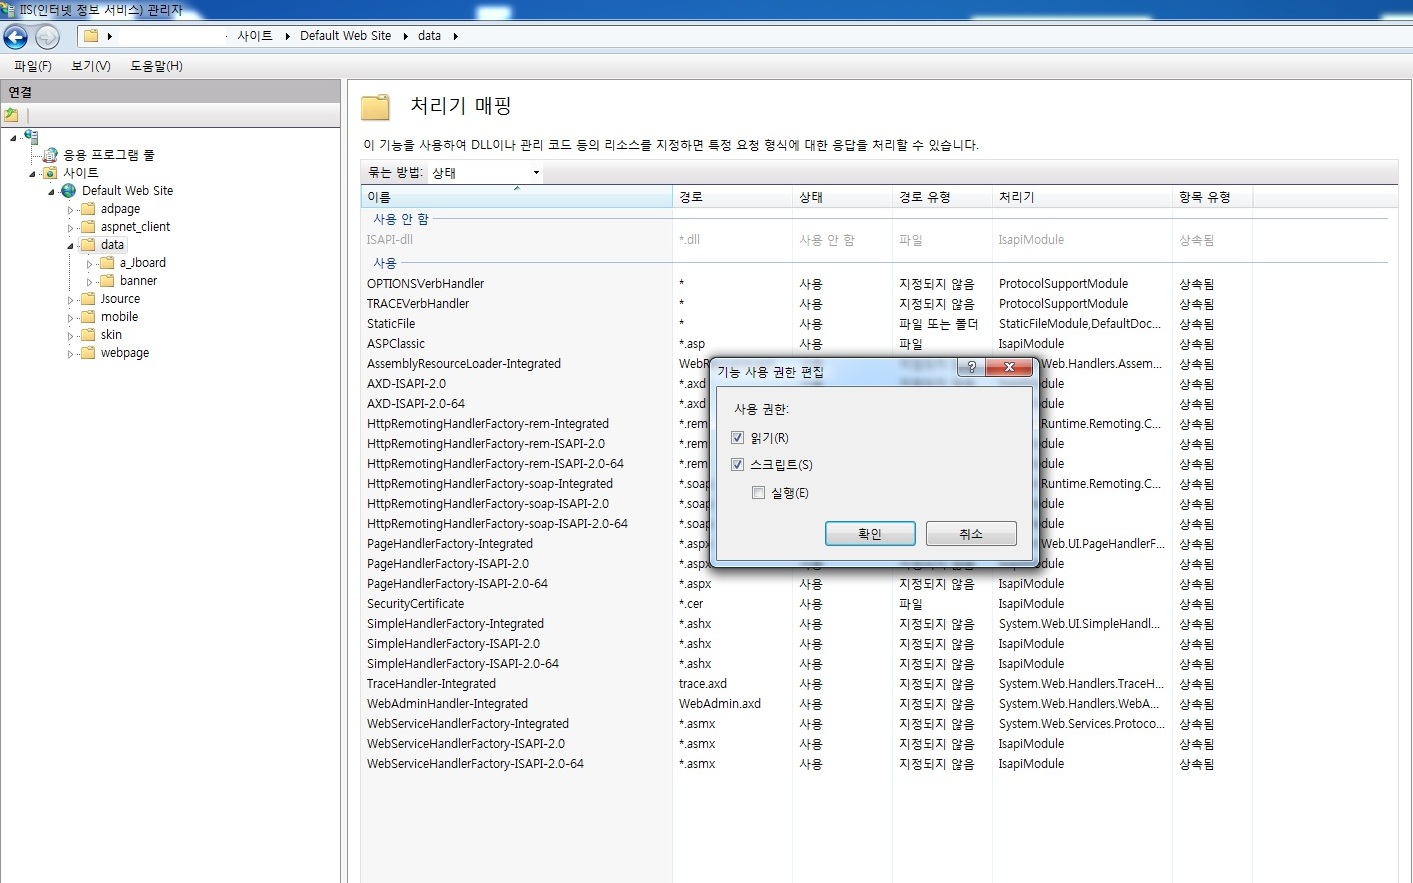Click the mobile folder icon

coord(88,317)
